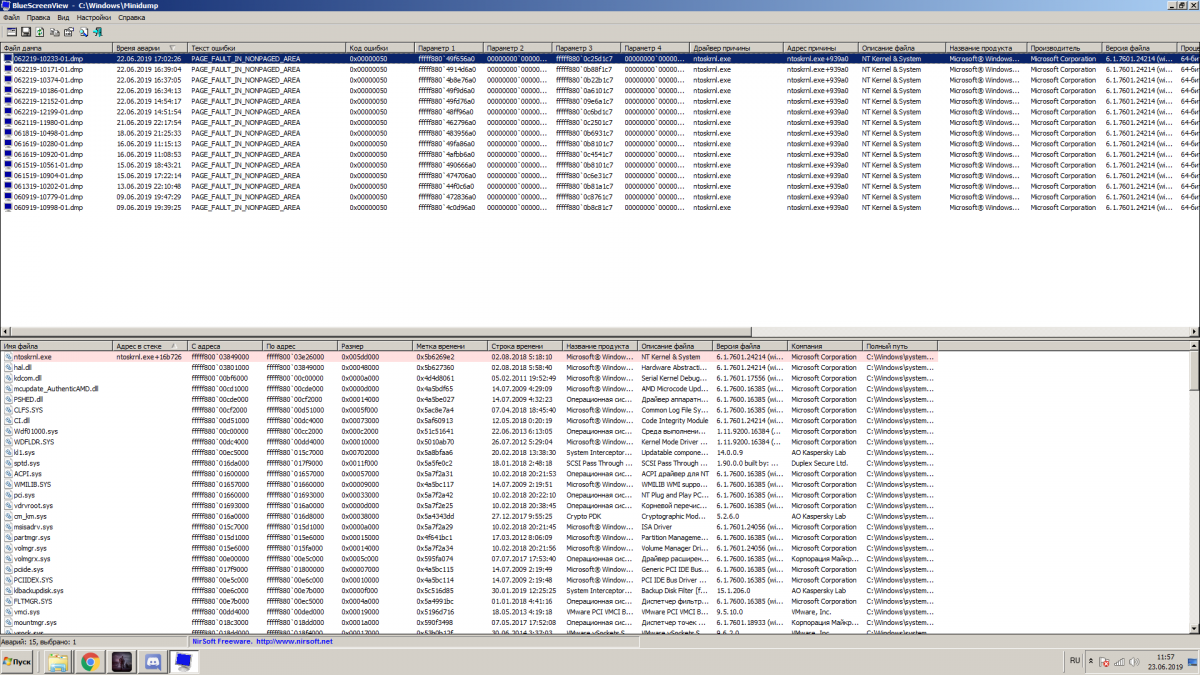Visit the http://www.nirsoft.net link

[294, 642]
